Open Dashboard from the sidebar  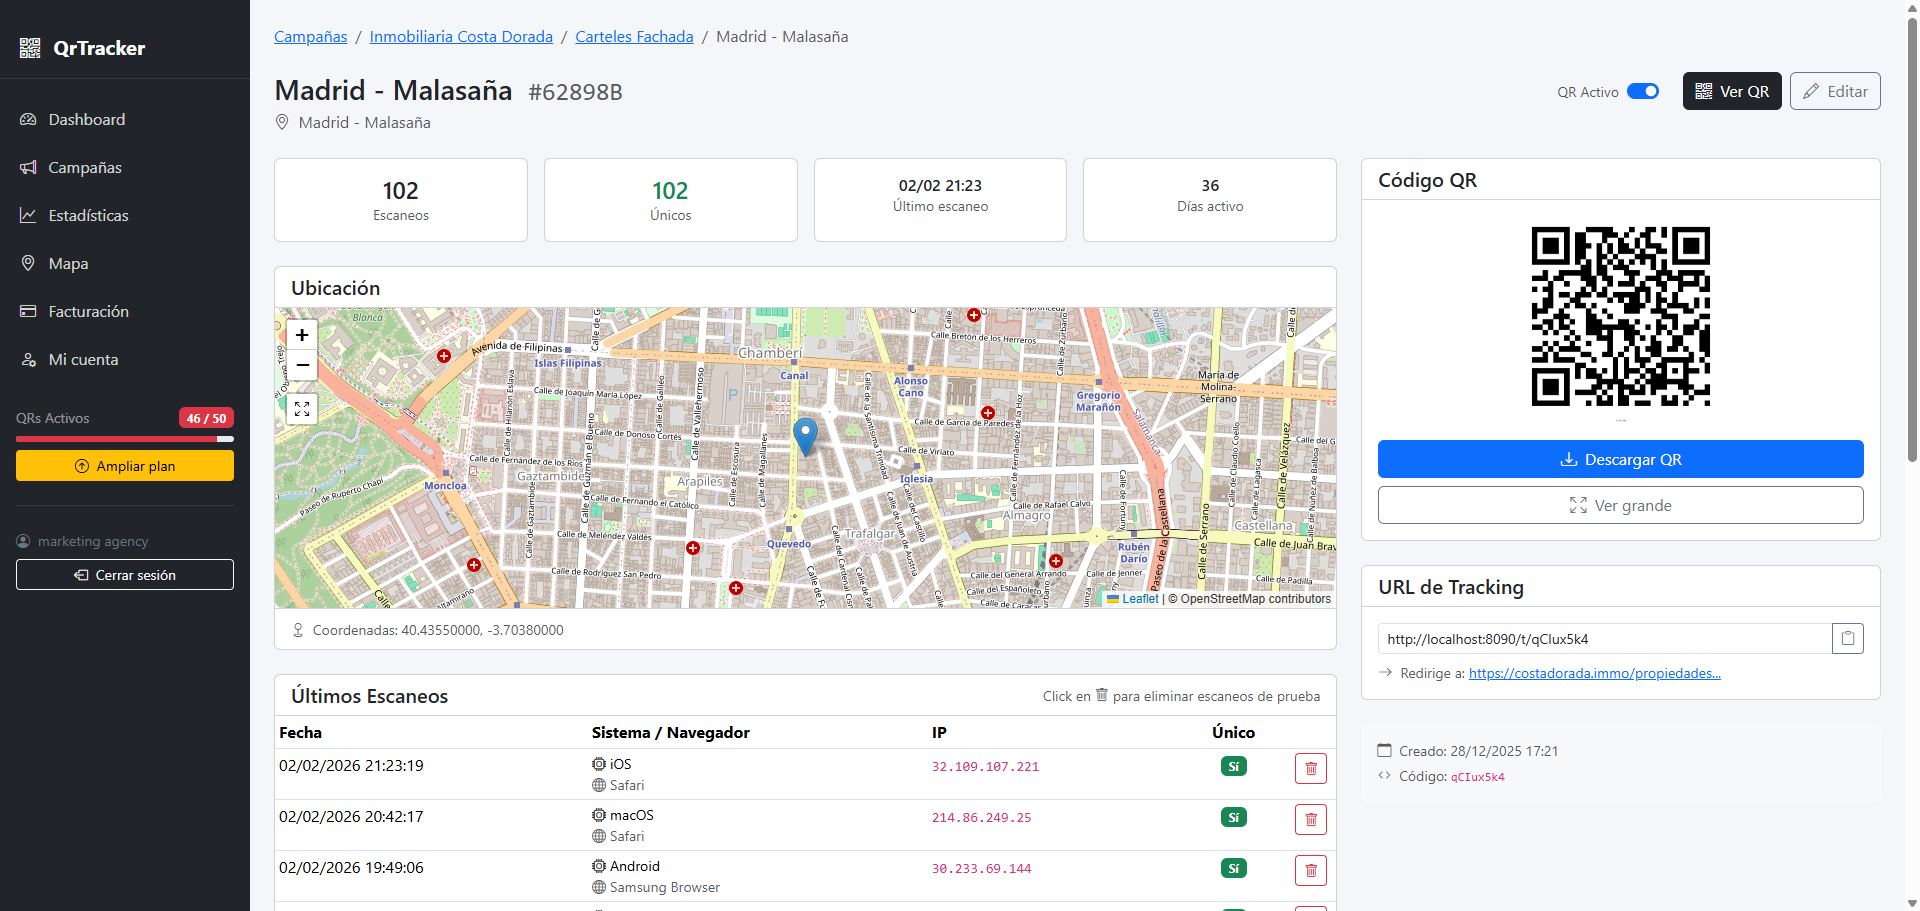pyautogui.click(x=87, y=120)
